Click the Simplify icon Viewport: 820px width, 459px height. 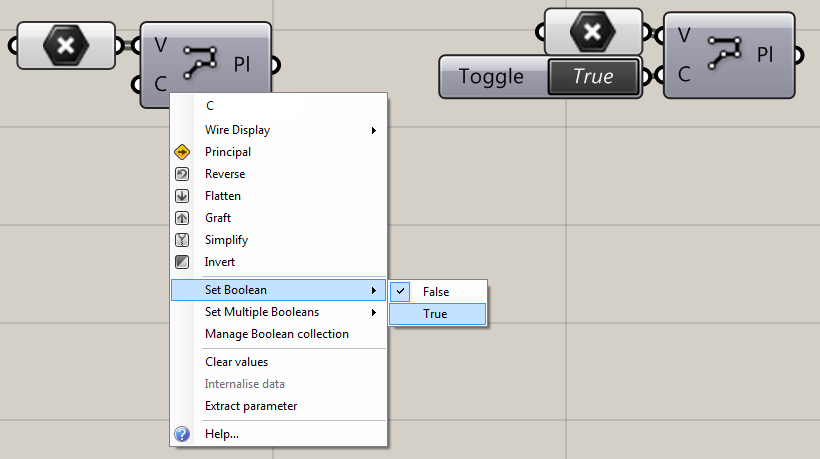[x=182, y=240]
